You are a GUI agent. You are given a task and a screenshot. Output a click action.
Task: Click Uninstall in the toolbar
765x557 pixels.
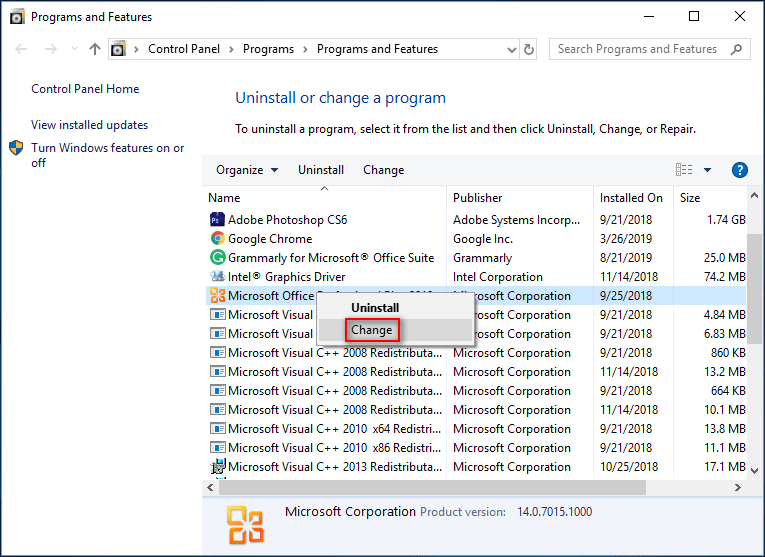click(321, 170)
